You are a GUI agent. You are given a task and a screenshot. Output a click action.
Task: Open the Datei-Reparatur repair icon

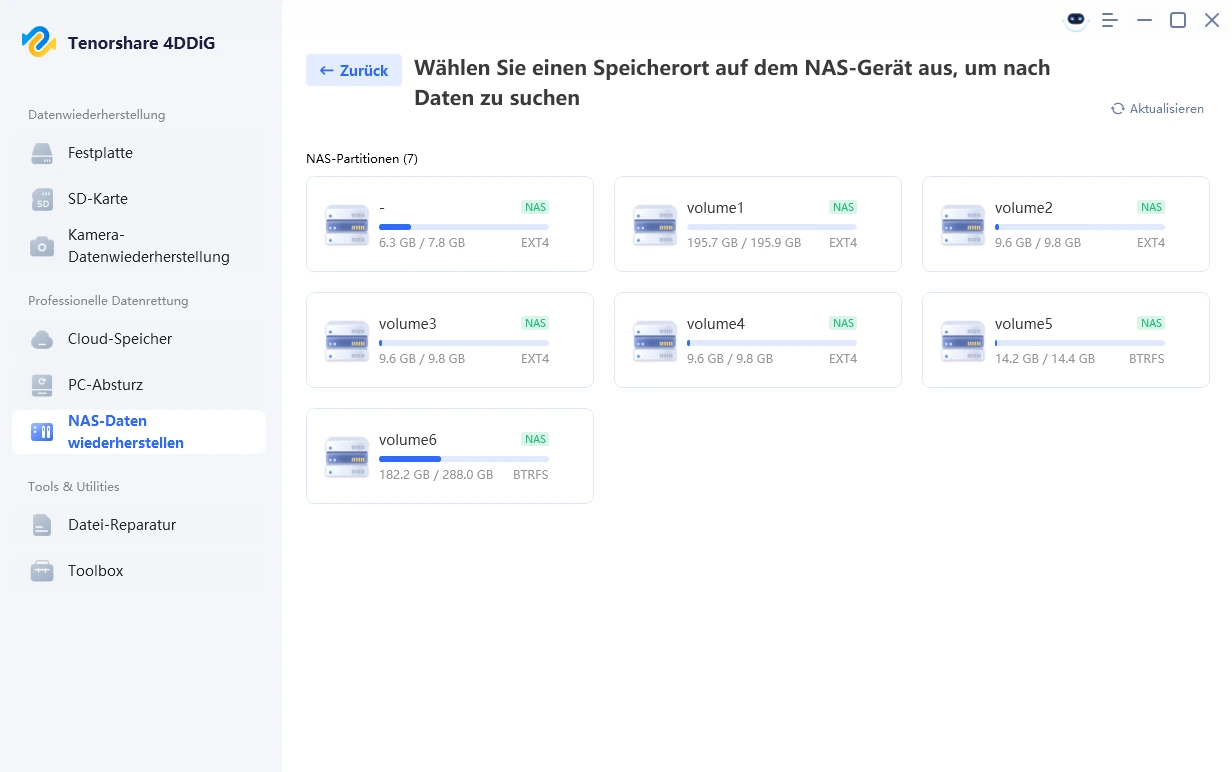pyautogui.click(x=40, y=524)
